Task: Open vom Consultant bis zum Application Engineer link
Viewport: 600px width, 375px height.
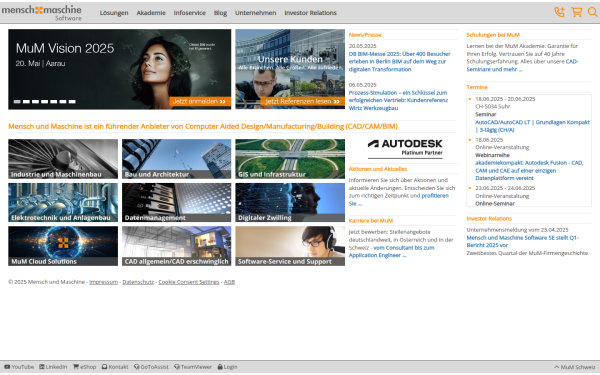Action: 391,251
